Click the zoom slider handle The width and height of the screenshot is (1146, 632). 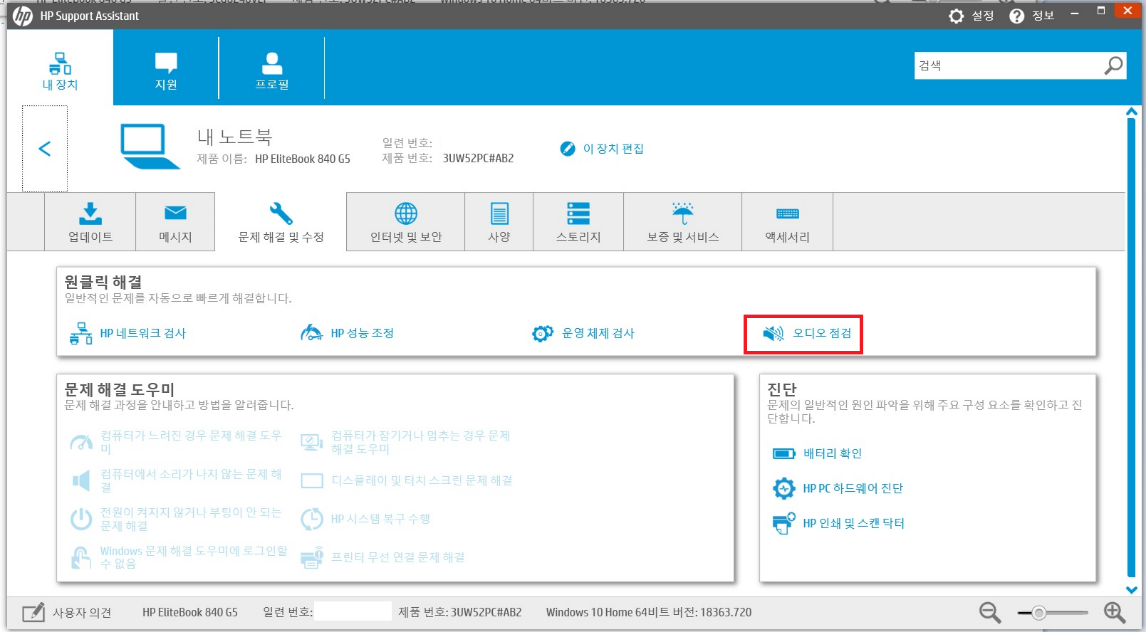1037,612
